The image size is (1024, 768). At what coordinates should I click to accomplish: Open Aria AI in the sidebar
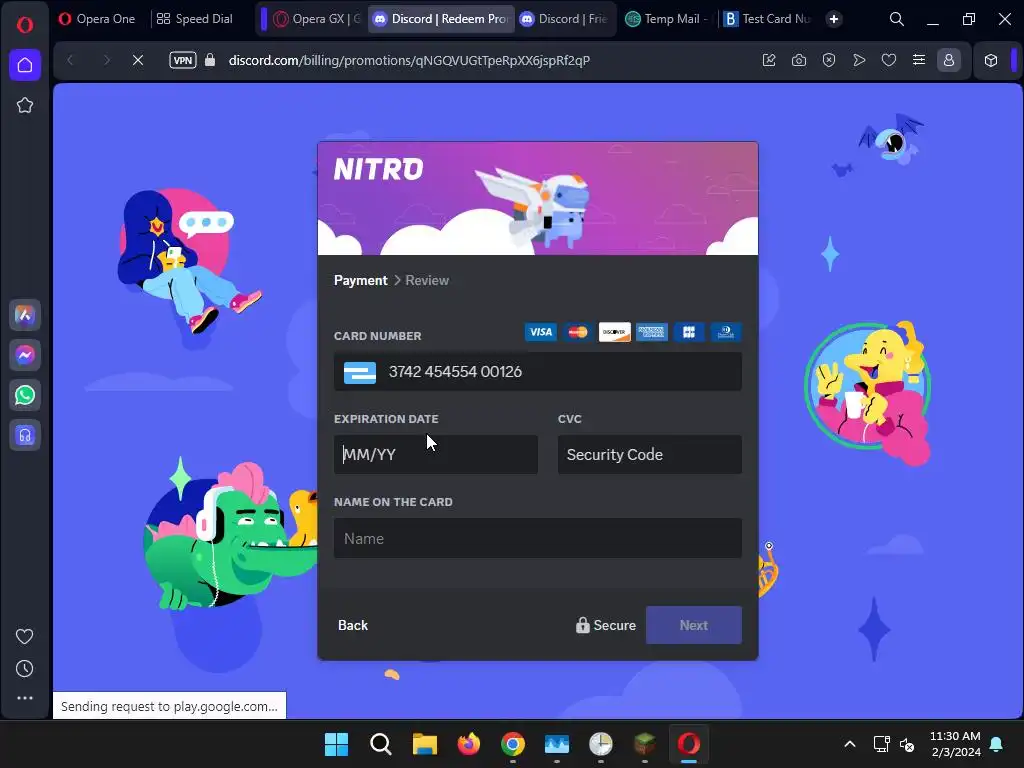[x=25, y=315]
